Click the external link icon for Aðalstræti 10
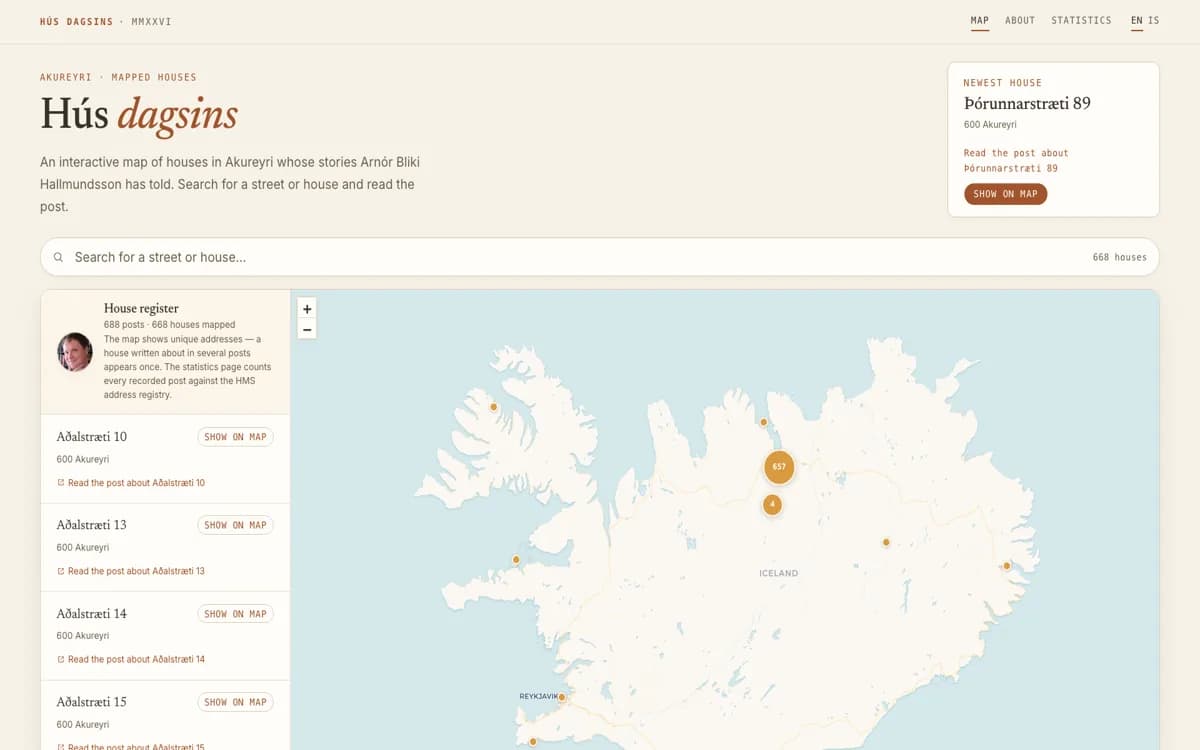1200x750 pixels. click(61, 483)
